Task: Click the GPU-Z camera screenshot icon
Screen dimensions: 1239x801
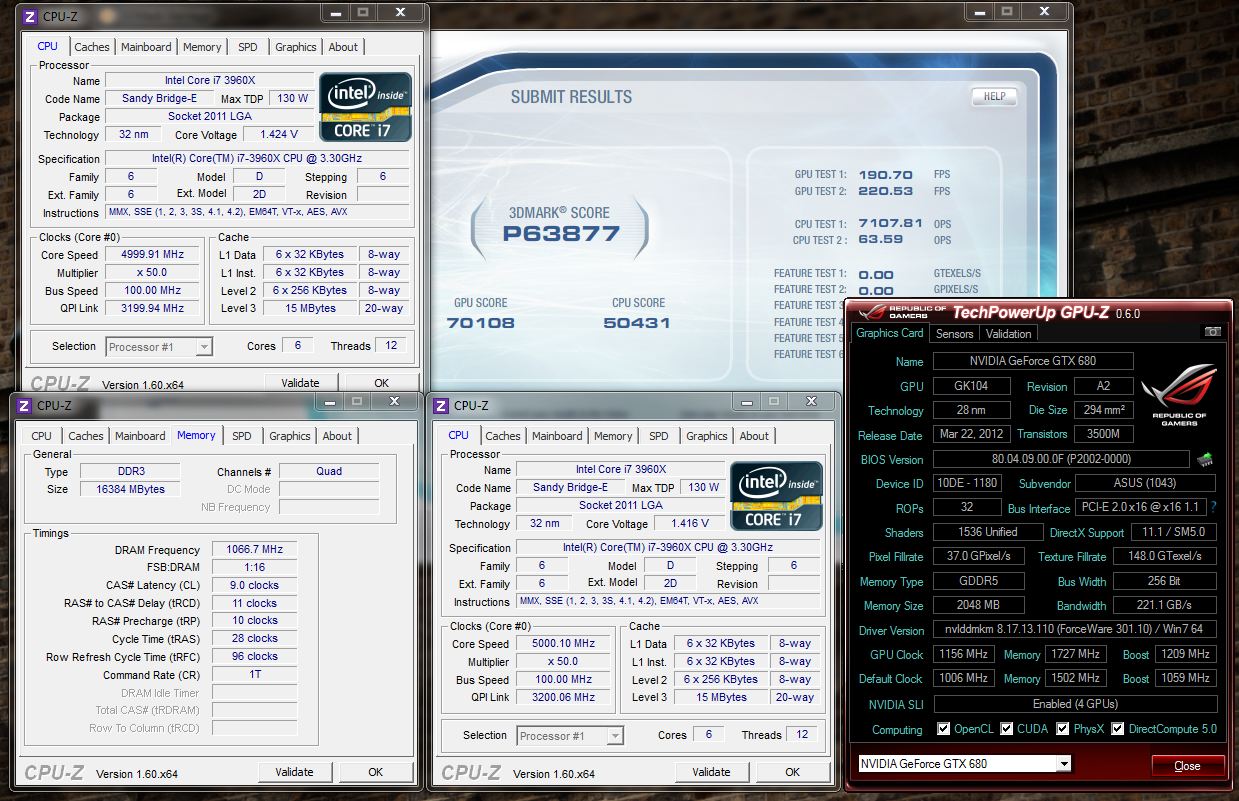Action: (1212, 332)
